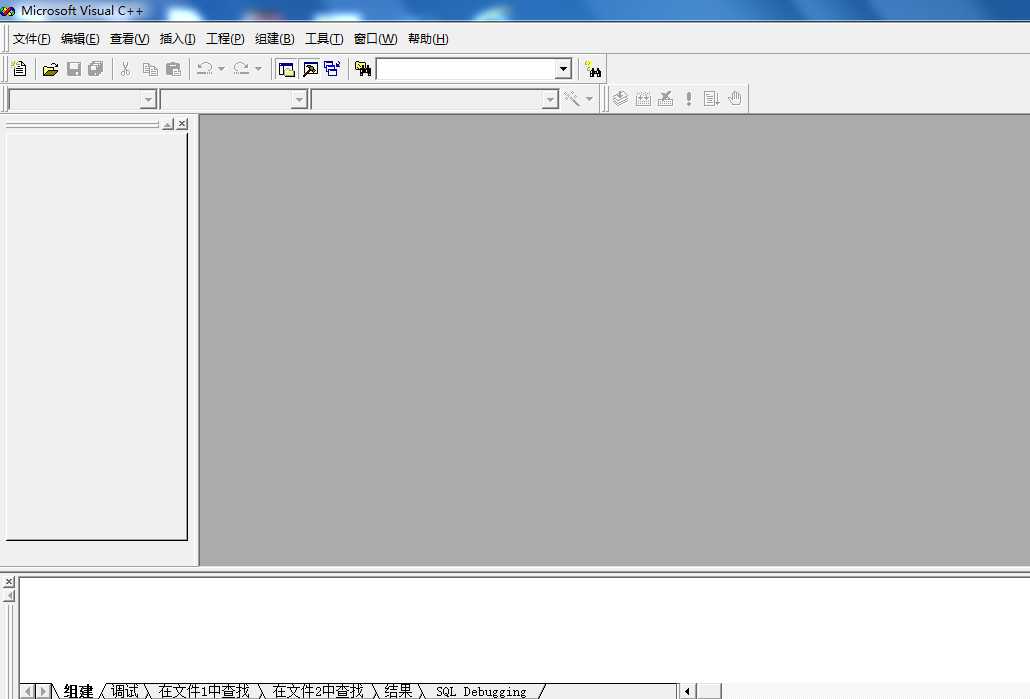Image resolution: width=1030 pixels, height=699 pixels.
Task: Open the 组建(B) menu
Action: point(275,39)
